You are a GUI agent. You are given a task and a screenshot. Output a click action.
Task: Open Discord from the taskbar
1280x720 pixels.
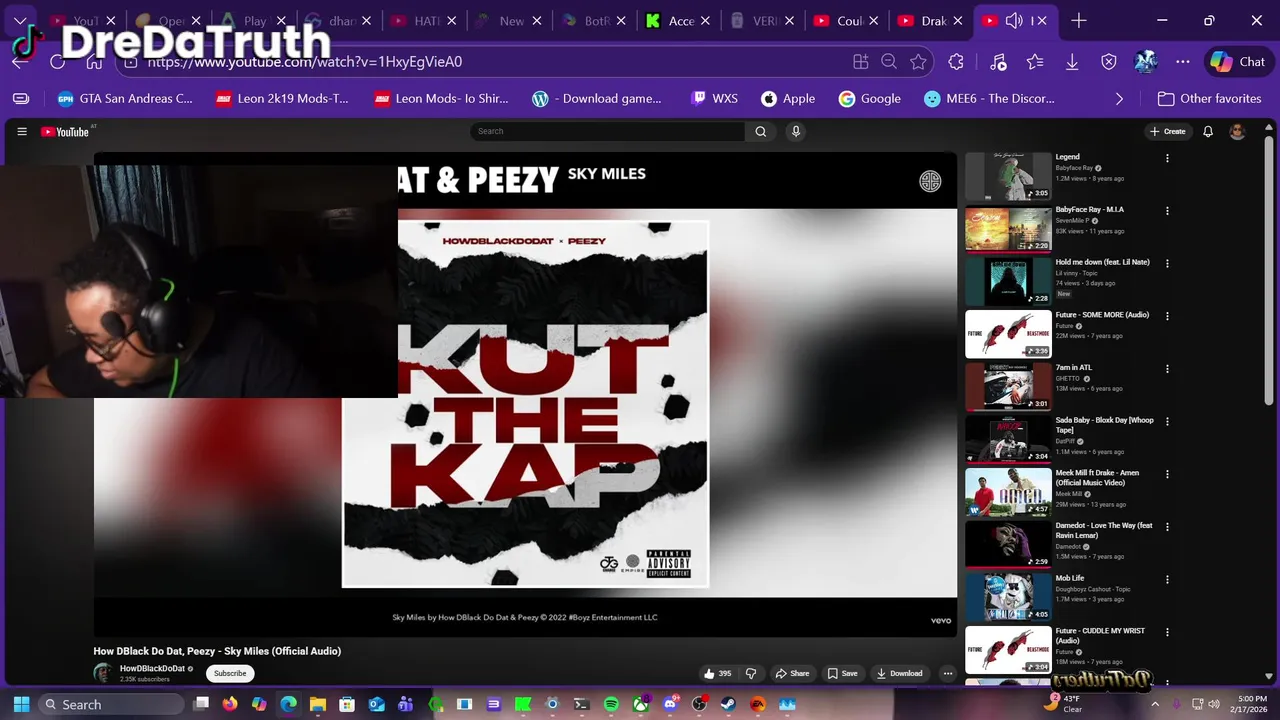670,704
